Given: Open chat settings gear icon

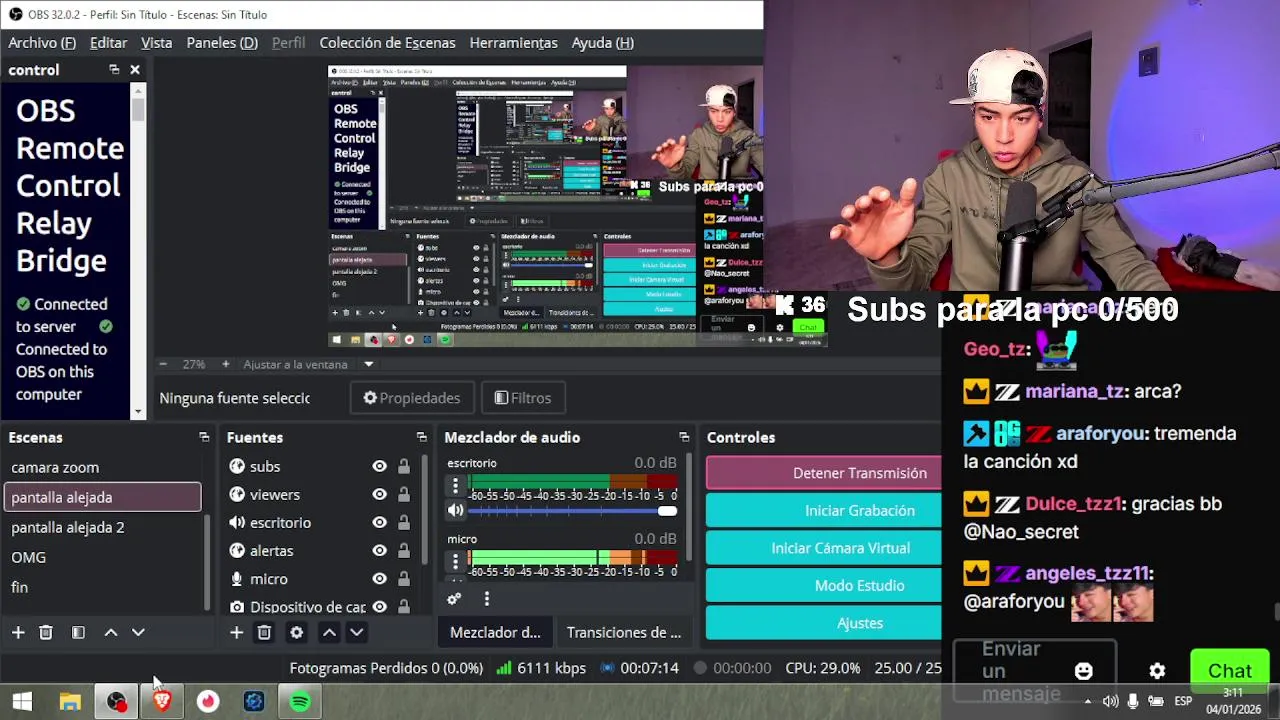Looking at the screenshot, I should pyautogui.click(x=1157, y=671).
